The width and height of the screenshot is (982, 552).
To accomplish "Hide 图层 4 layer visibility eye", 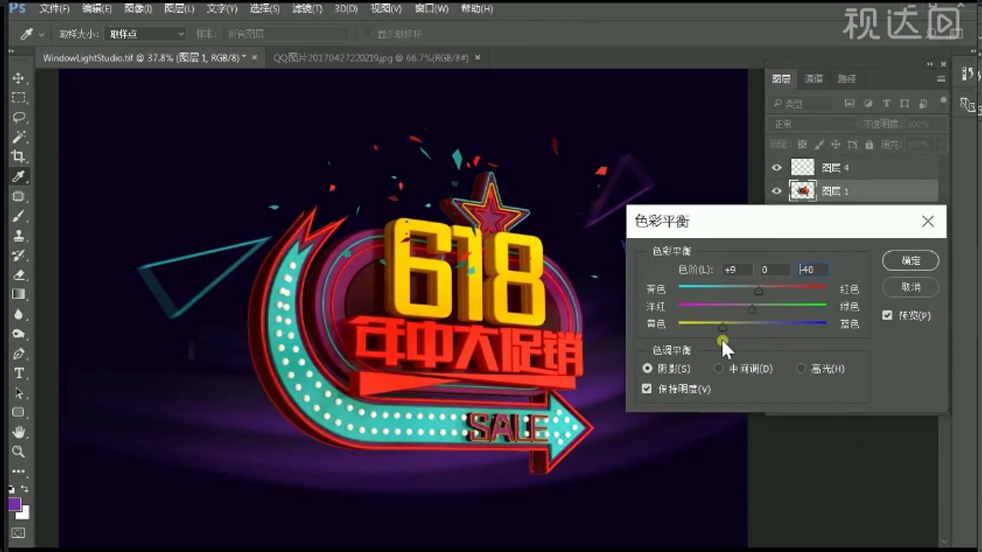I will tap(777, 167).
